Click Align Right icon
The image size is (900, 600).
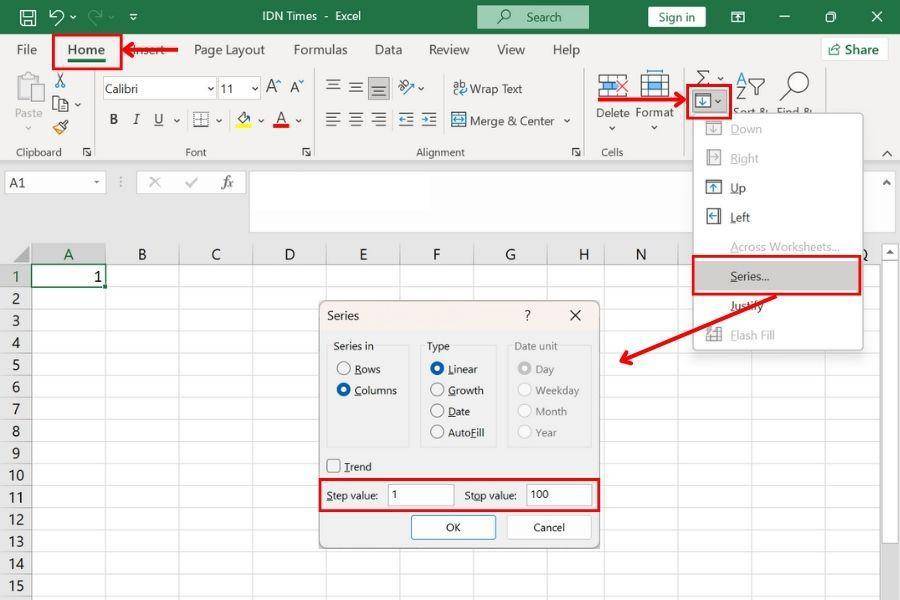tap(379, 119)
